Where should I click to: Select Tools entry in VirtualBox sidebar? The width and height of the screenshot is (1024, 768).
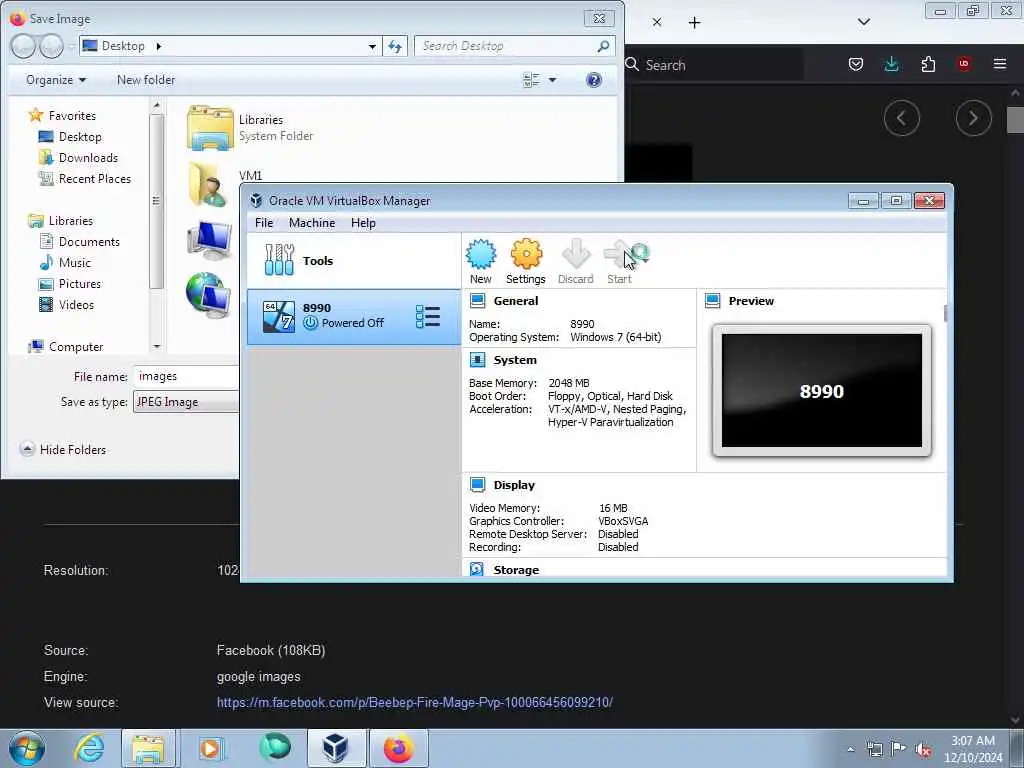pyautogui.click(x=353, y=261)
